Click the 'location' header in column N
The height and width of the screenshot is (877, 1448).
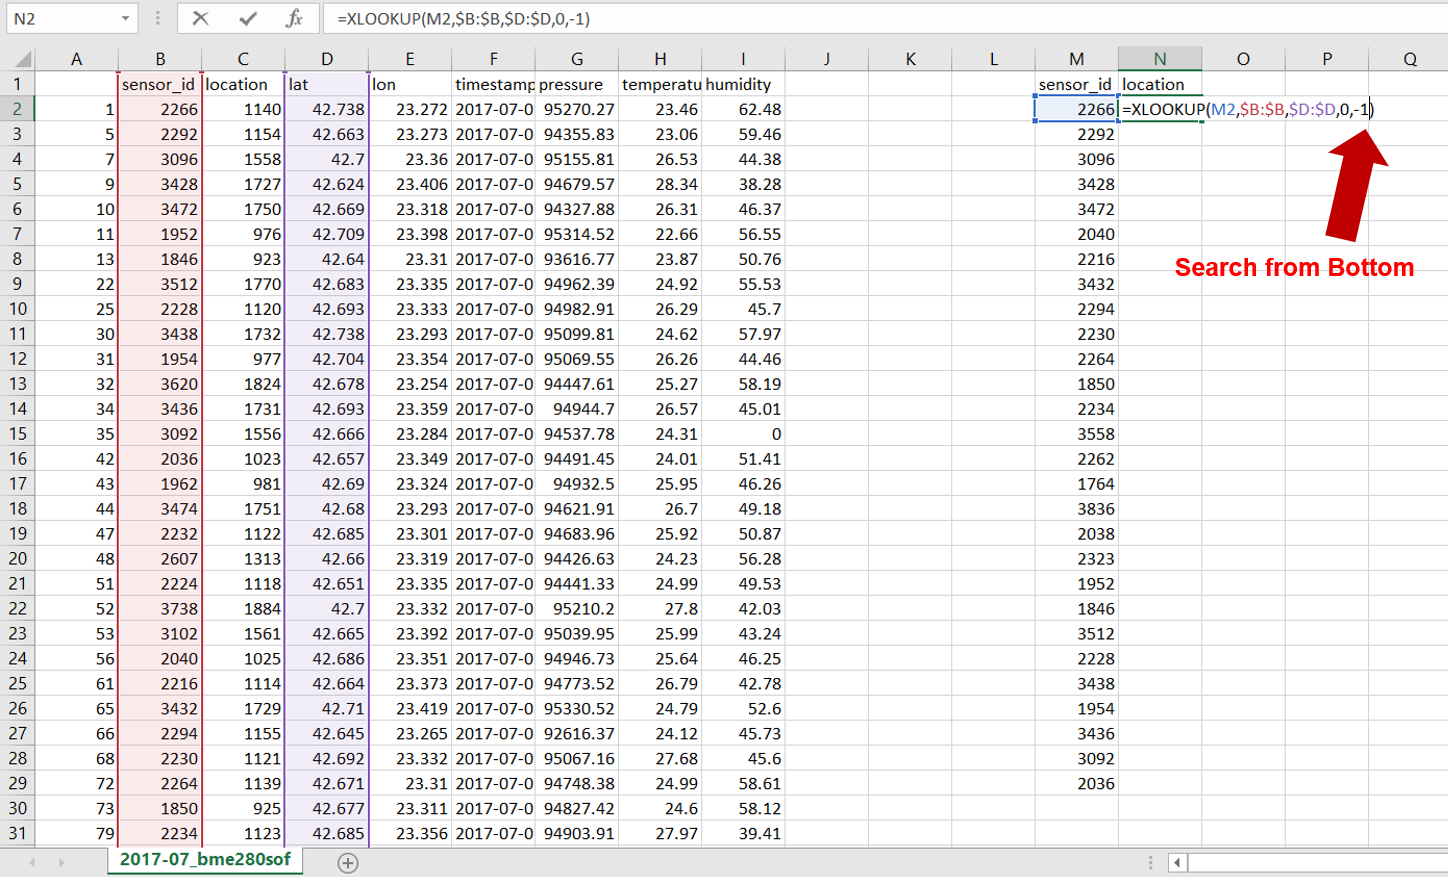(x=1160, y=84)
